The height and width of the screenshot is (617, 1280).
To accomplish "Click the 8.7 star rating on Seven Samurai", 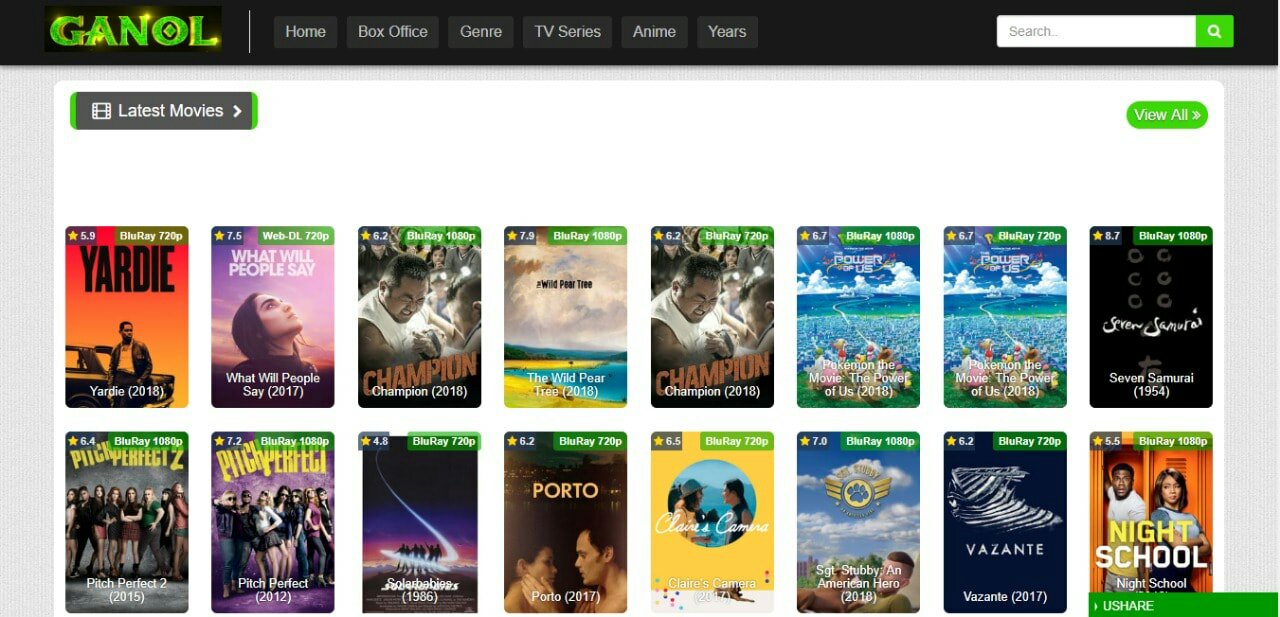I will [x=1106, y=236].
